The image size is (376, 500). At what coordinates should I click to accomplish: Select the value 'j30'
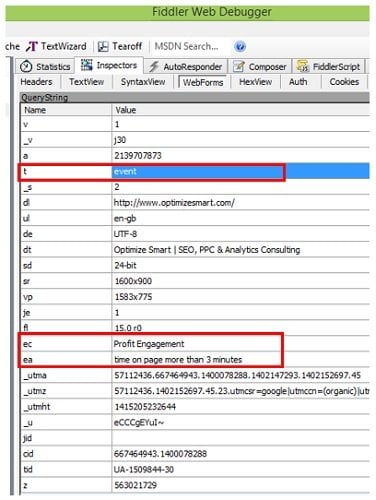click(120, 140)
